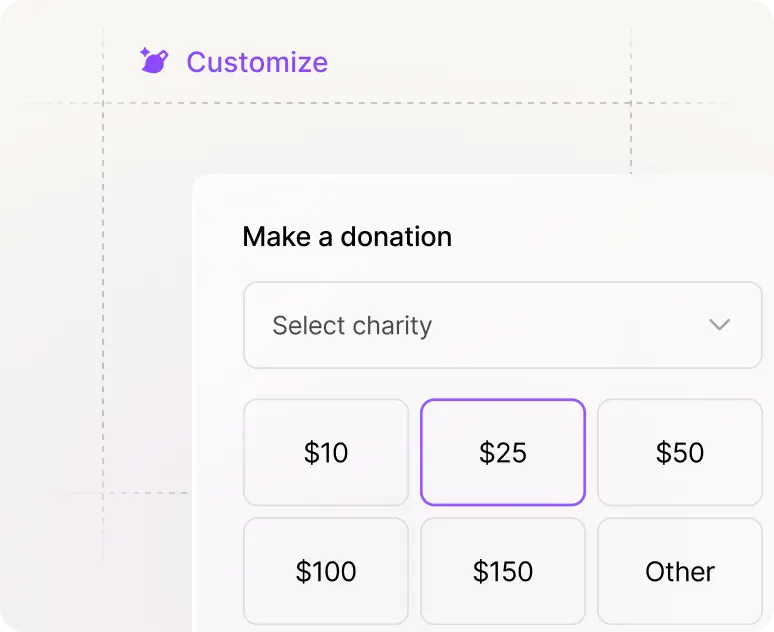Click the Select charity placeholder text
Image resolution: width=774 pixels, height=632 pixels.
352,325
